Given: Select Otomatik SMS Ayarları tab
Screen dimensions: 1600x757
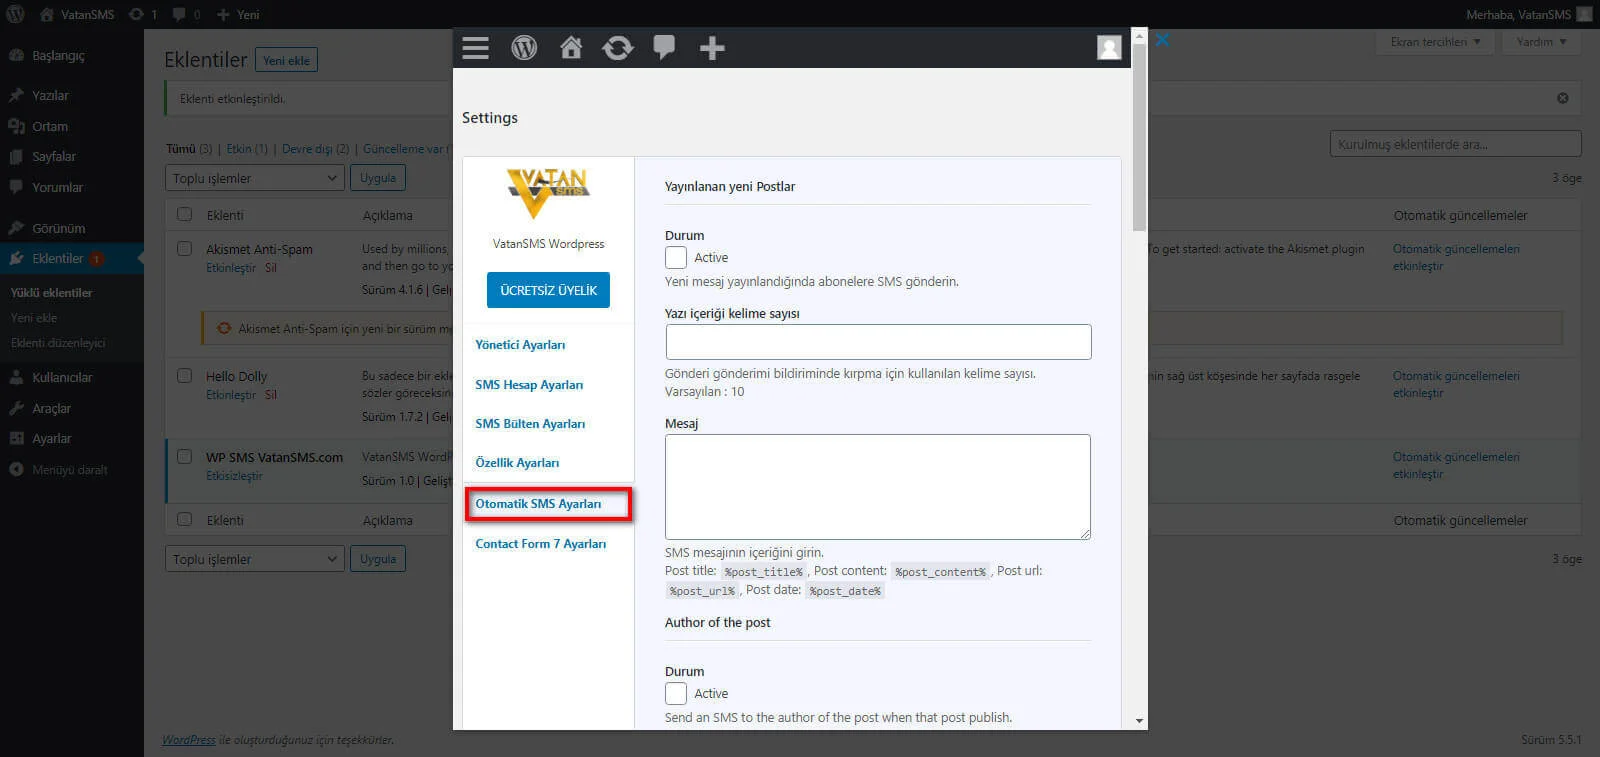Looking at the screenshot, I should click(538, 504).
